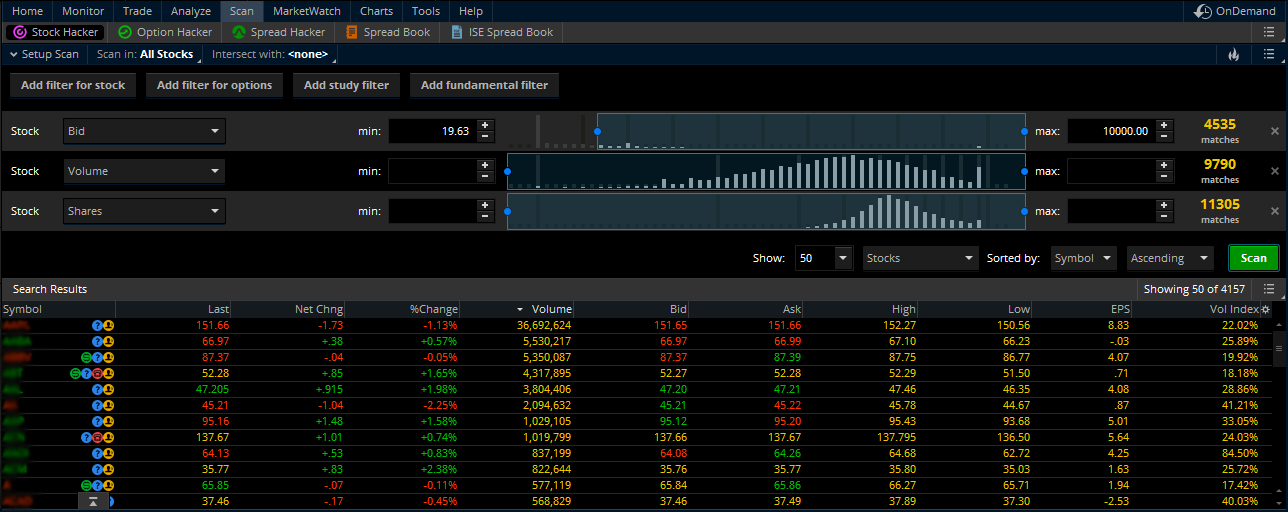Click the Bid min field showing 19.63
Image resolution: width=1288 pixels, height=512 pixels.
click(432, 131)
